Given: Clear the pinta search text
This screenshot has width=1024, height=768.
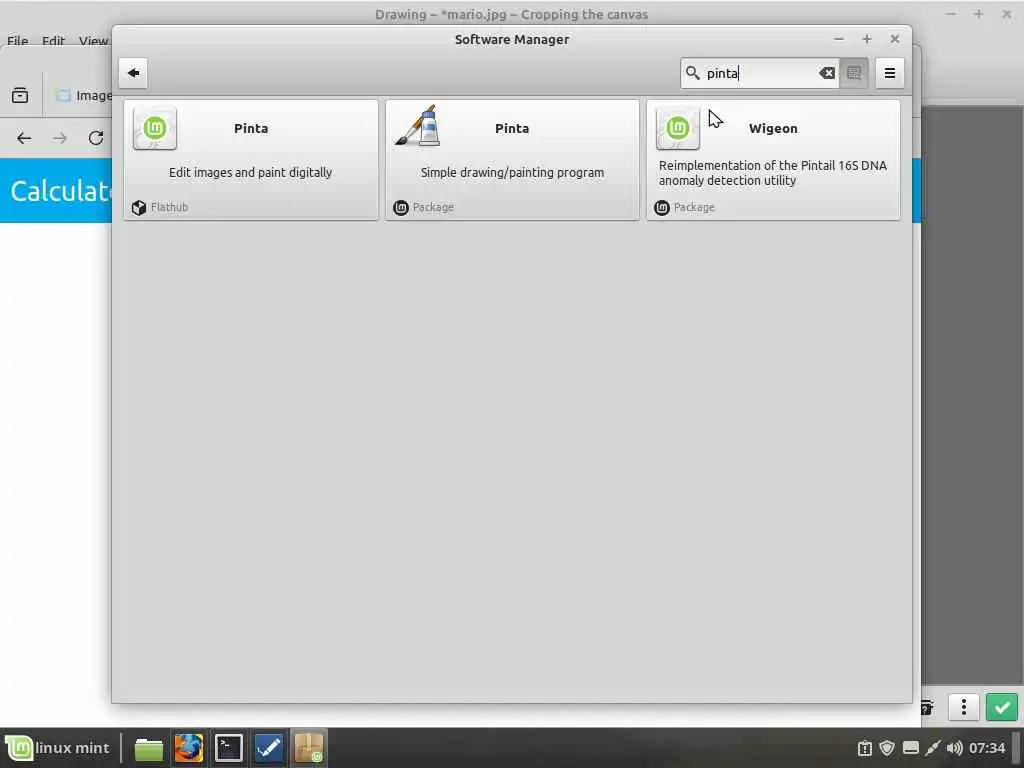Looking at the screenshot, I should coord(827,73).
